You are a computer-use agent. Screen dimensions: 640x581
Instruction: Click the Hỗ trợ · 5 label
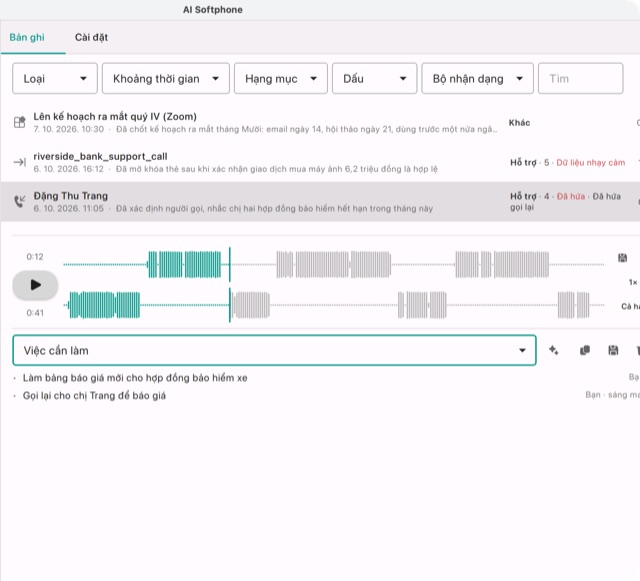(529, 163)
